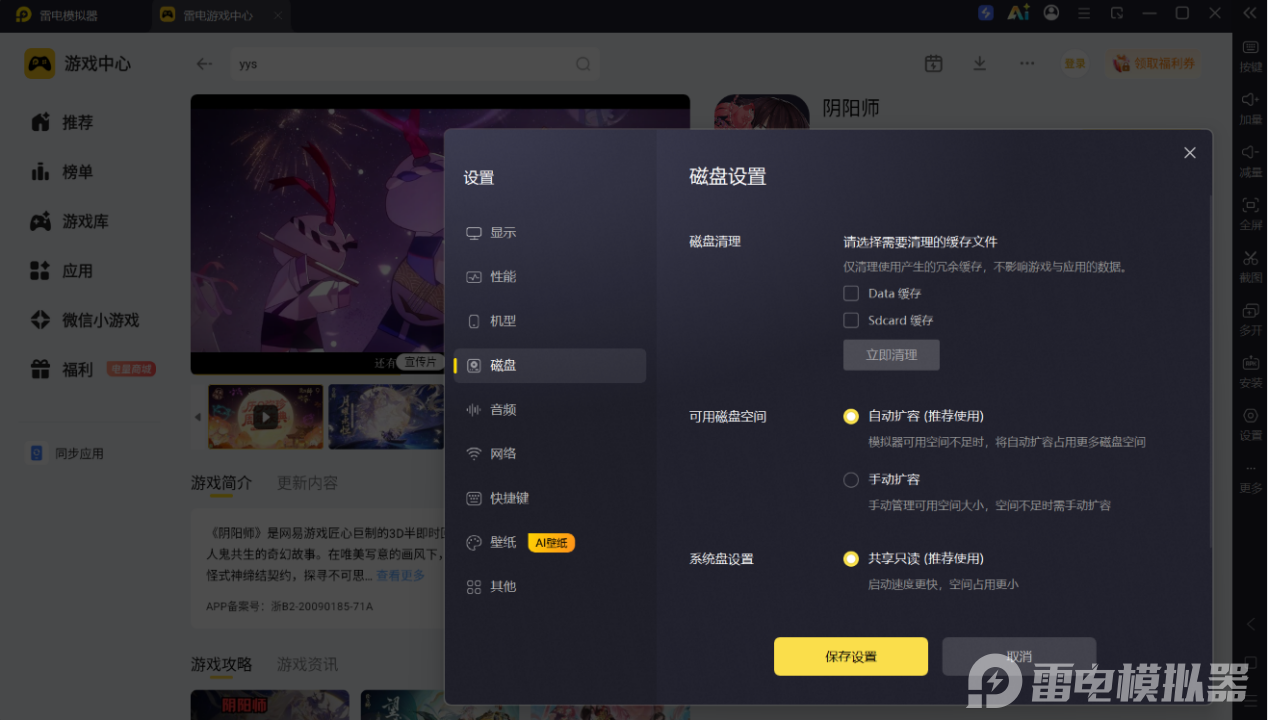
Task: Open the hamburger menu in title bar
Action: pos(1083,13)
